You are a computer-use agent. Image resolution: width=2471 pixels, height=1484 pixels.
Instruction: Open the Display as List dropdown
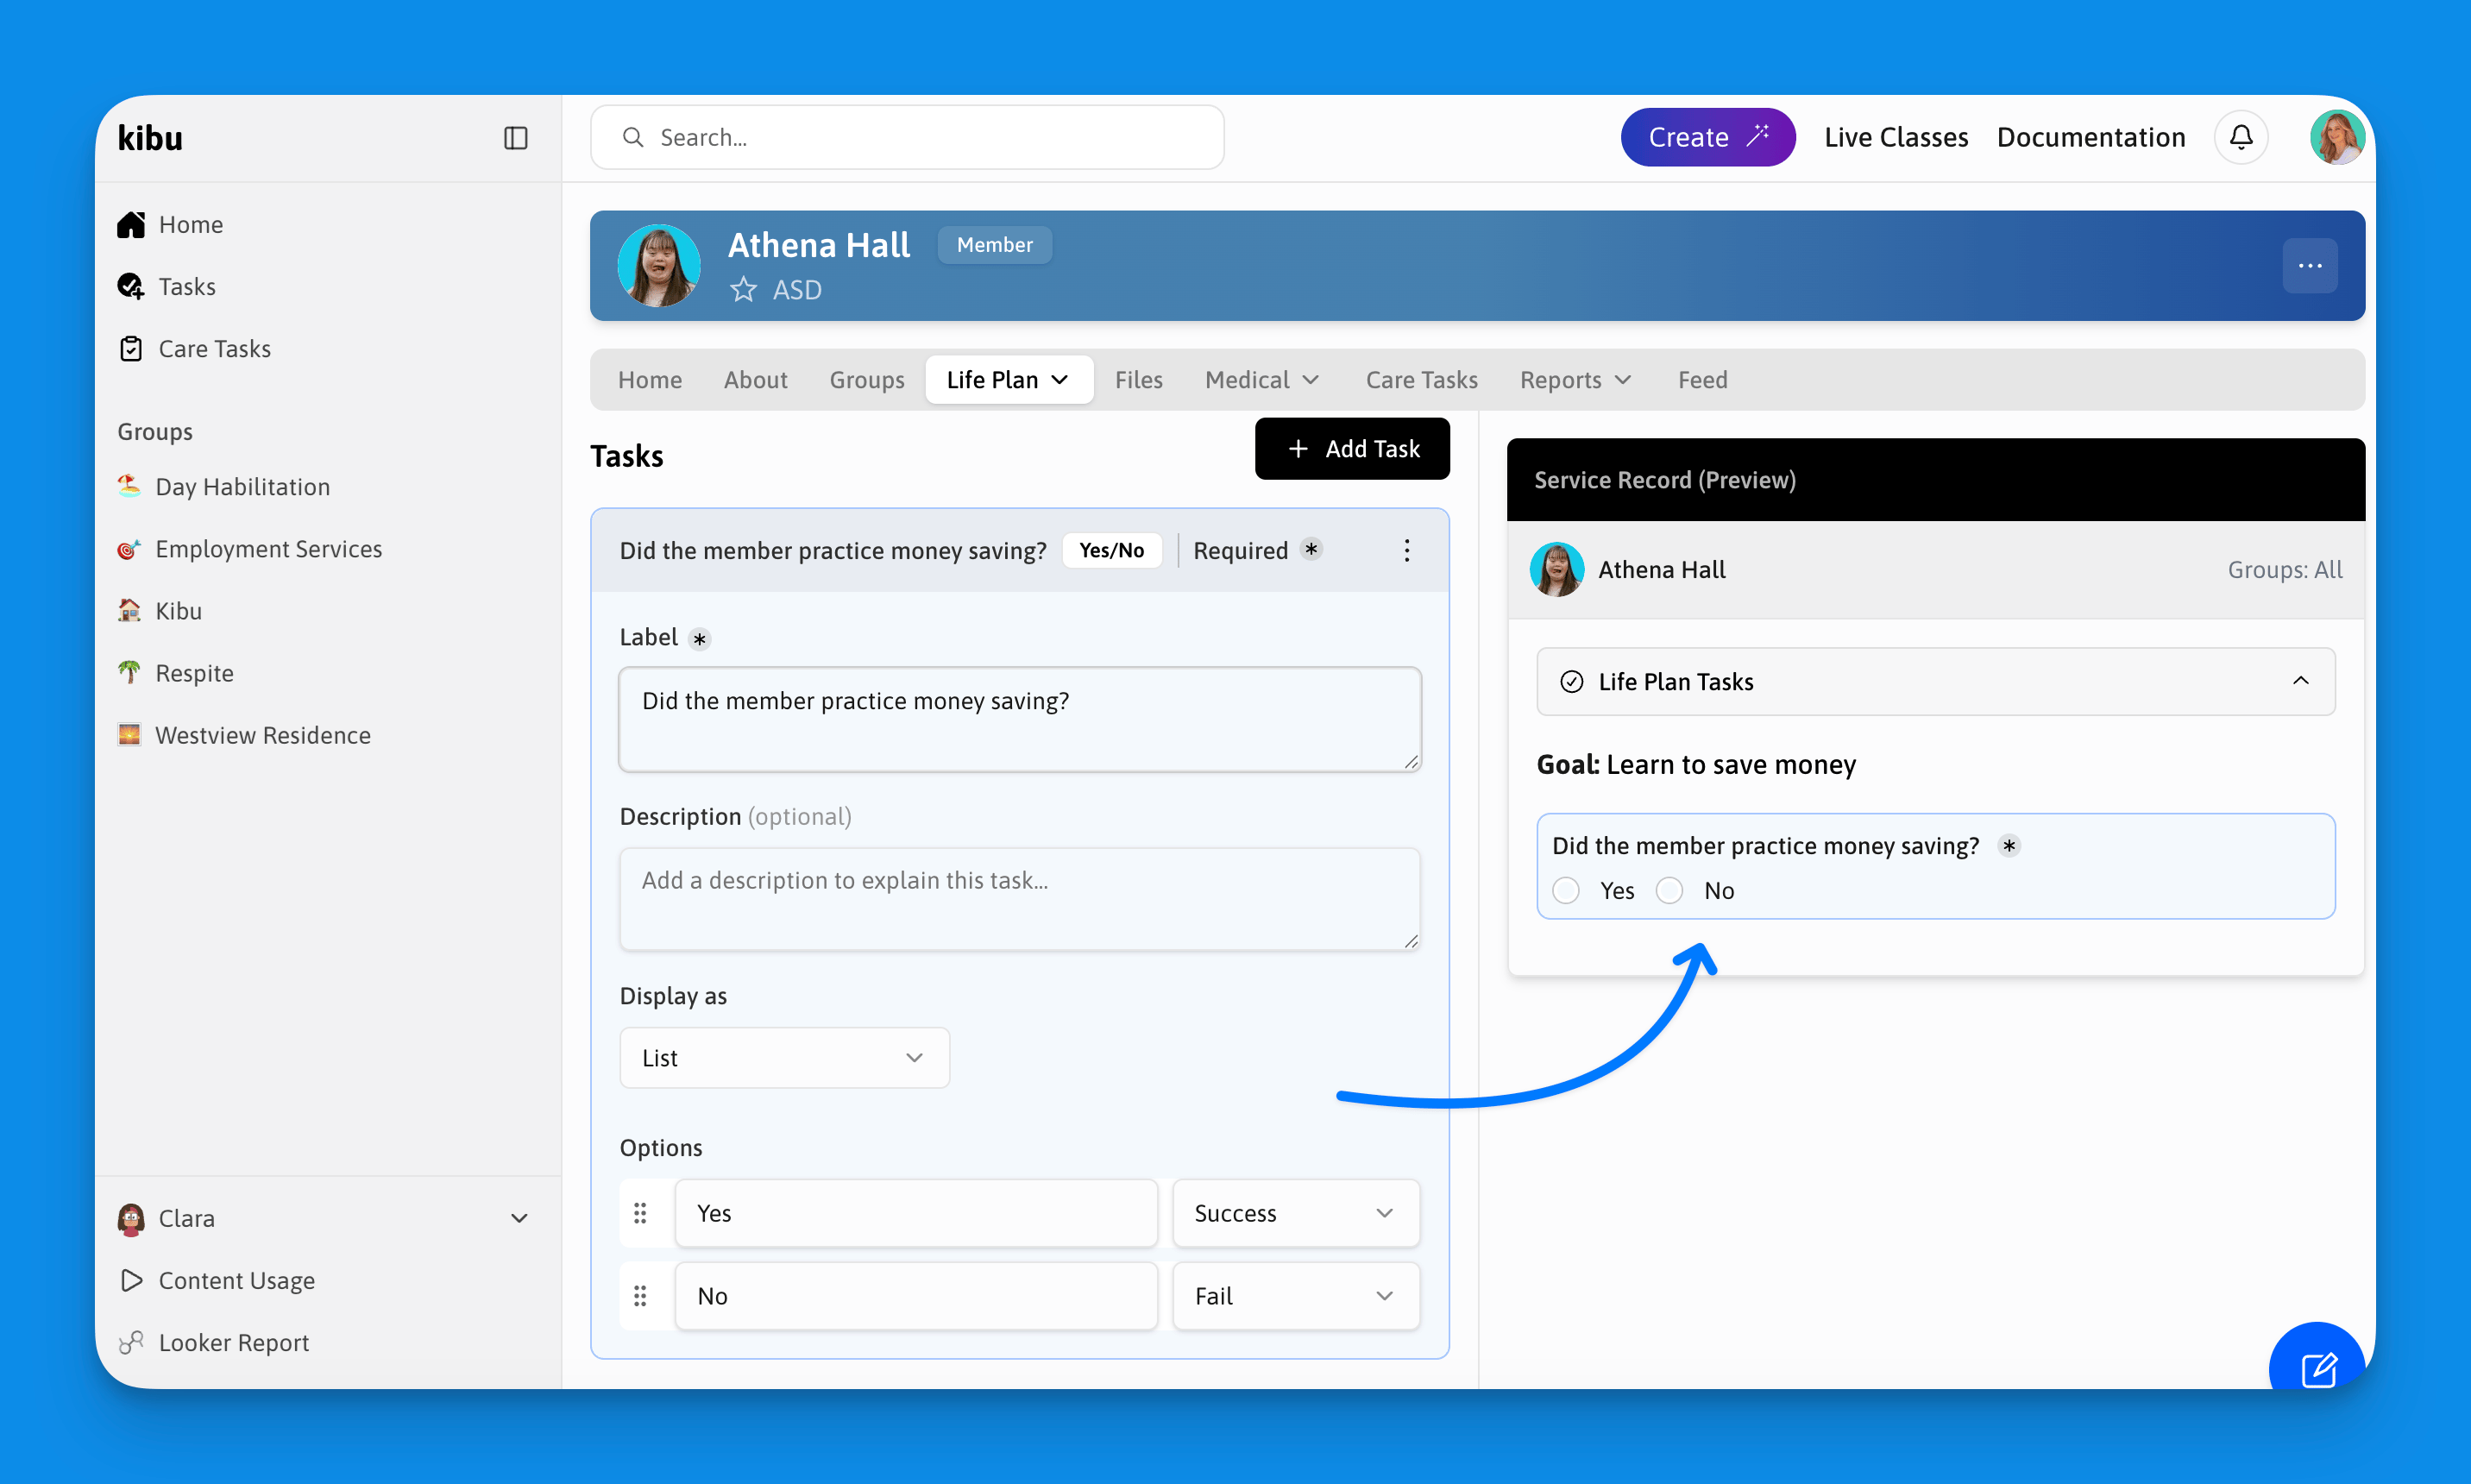784,1058
